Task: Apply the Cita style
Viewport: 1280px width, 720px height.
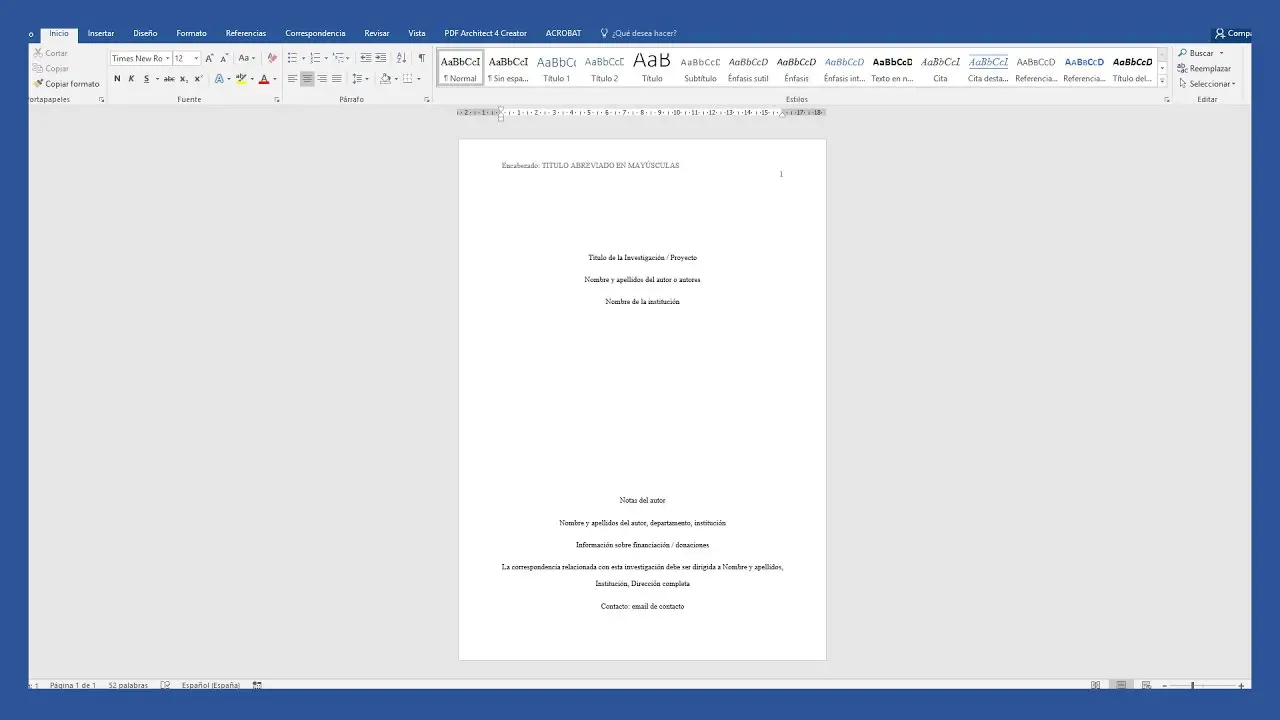Action: click(x=940, y=68)
